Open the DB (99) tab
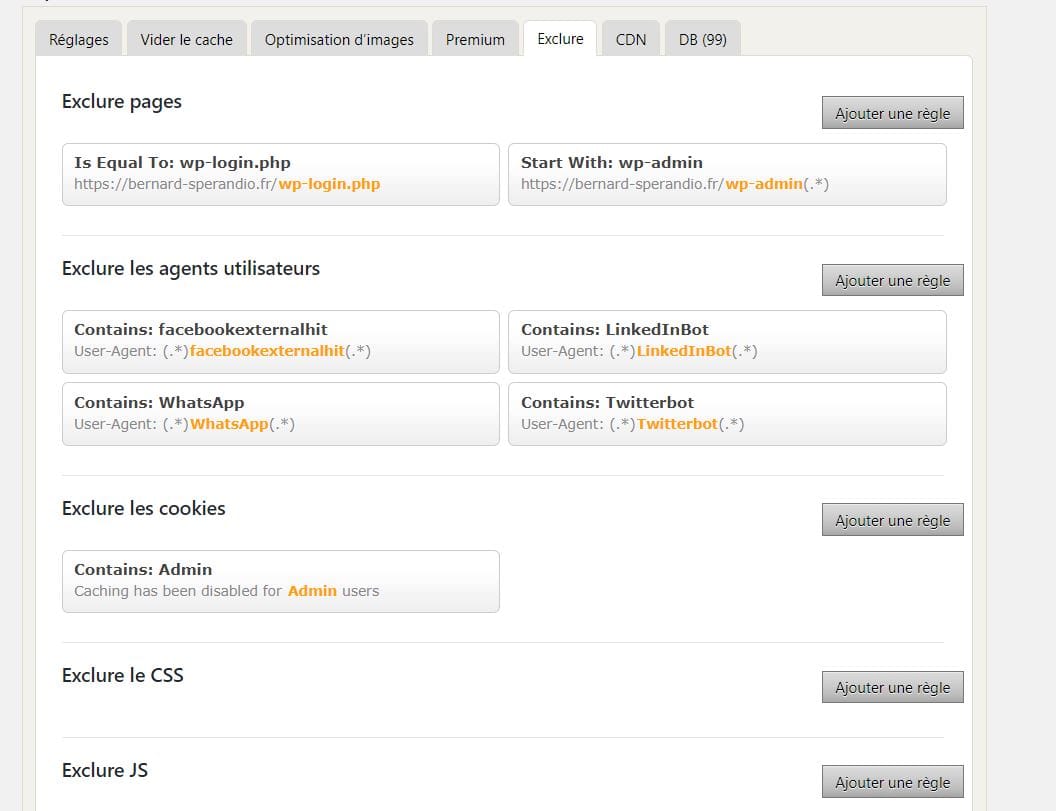Screen dimensions: 1056x811 click(x=702, y=39)
